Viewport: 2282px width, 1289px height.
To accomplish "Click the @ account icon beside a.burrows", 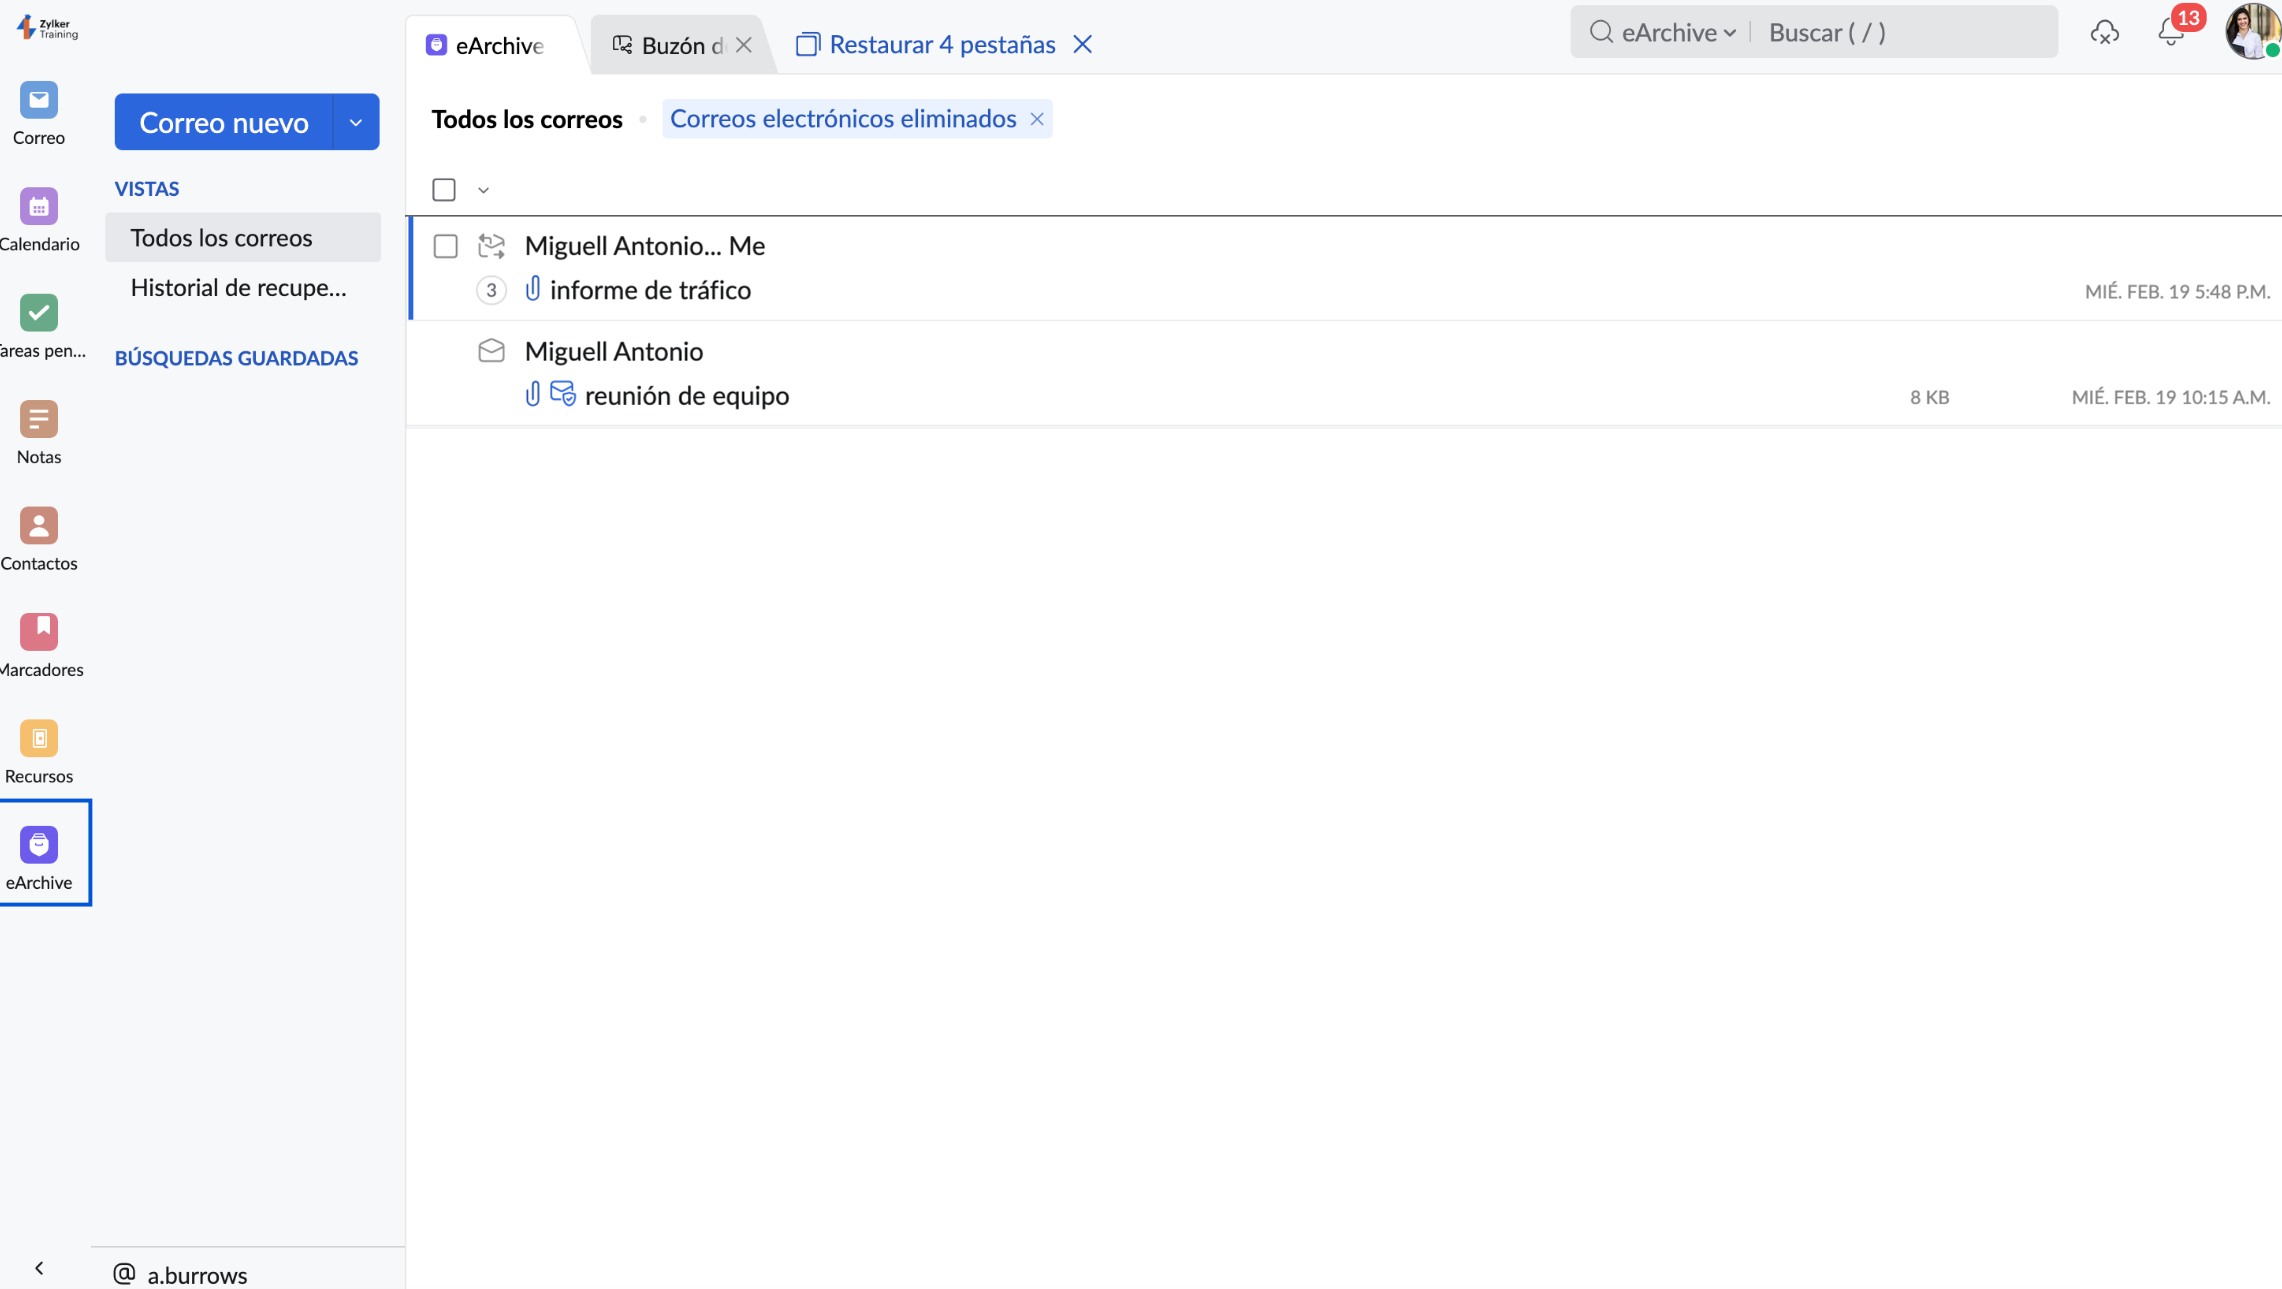I will 124,1273.
